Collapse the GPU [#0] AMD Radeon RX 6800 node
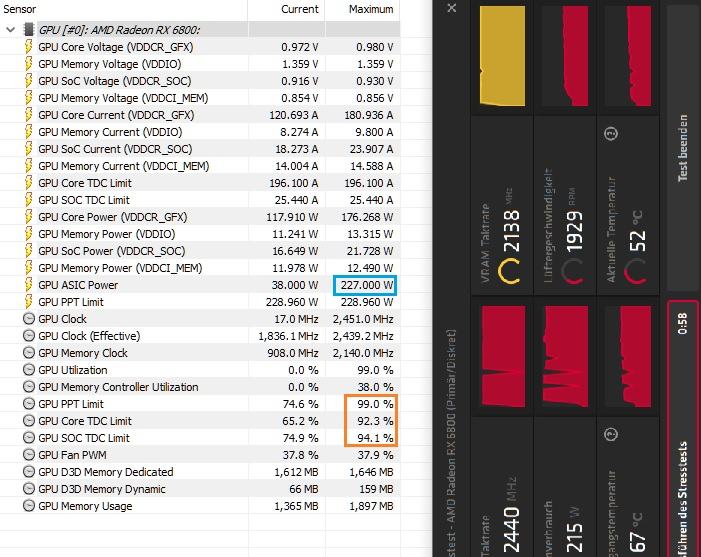Image resolution: width=701 pixels, height=557 pixels. pyautogui.click(x=11, y=30)
